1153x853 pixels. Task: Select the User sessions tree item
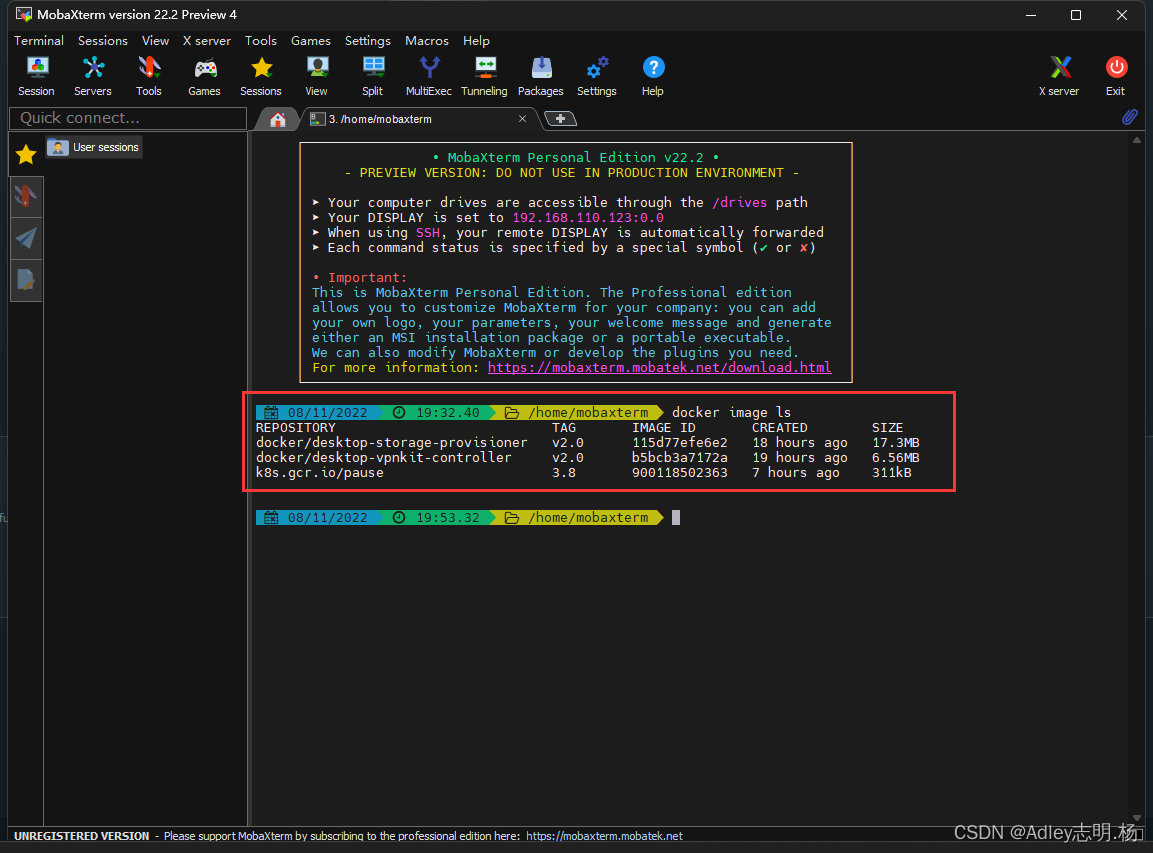(94, 147)
